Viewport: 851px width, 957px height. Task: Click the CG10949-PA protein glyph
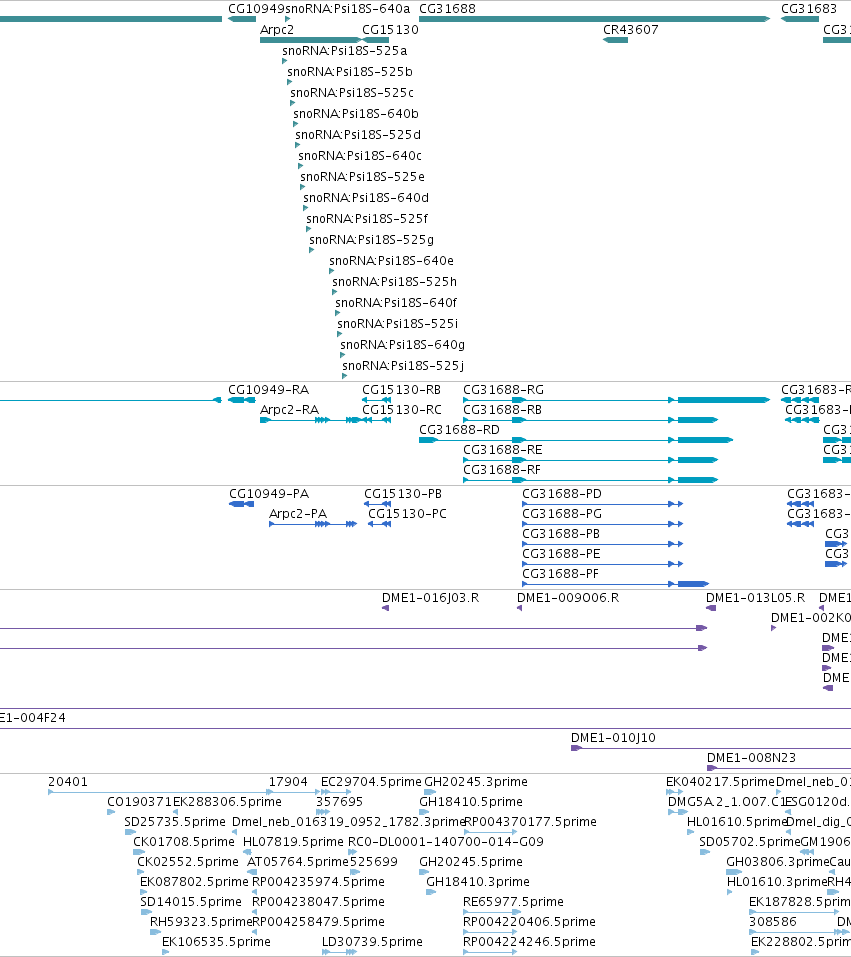242,504
